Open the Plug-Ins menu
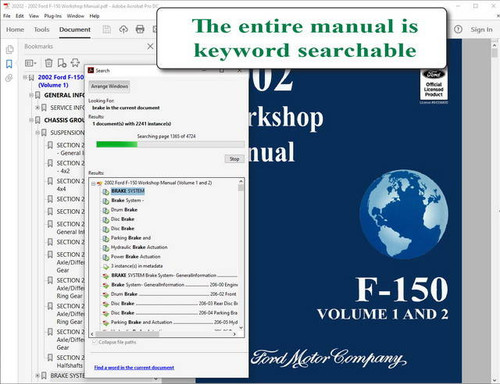500x384 pixels. tap(53, 16)
